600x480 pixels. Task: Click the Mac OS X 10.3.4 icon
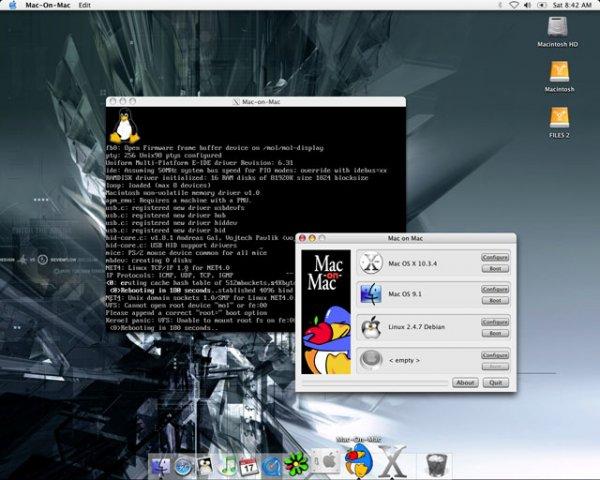(372, 263)
